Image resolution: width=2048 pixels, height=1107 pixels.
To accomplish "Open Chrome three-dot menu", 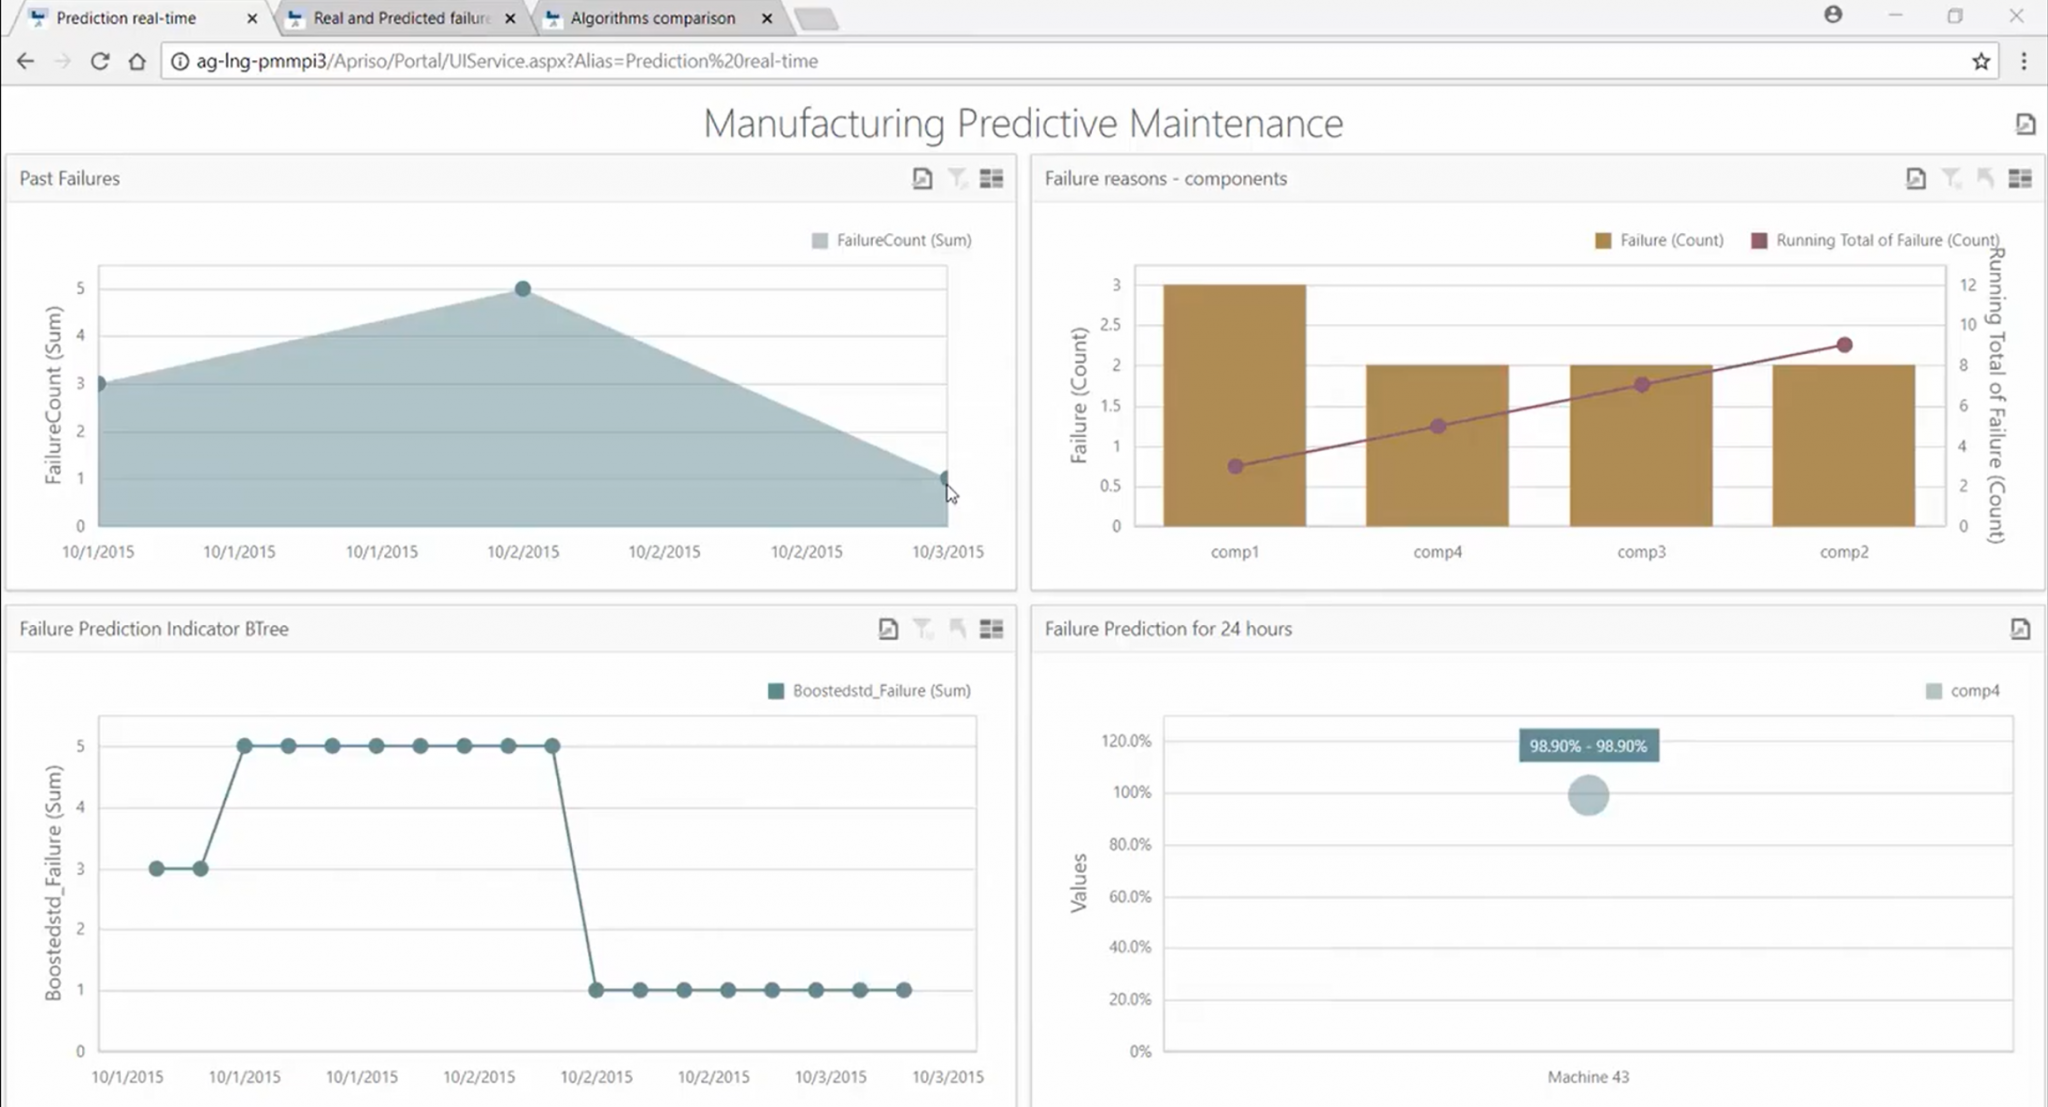I will click(x=2024, y=61).
